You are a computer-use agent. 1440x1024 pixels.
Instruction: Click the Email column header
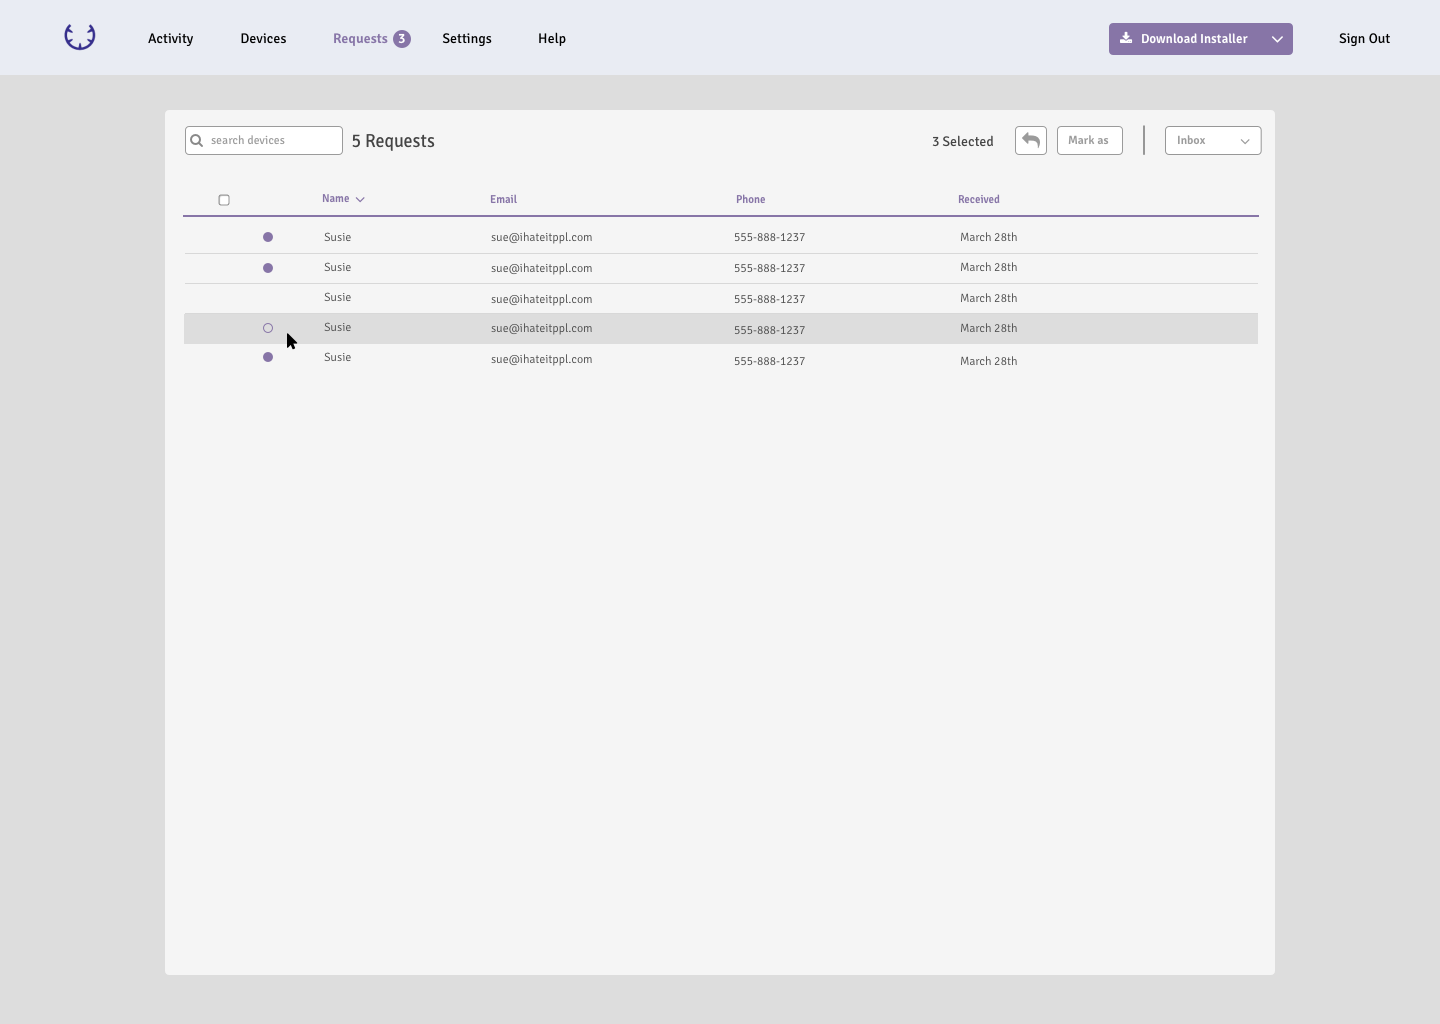pyautogui.click(x=503, y=199)
